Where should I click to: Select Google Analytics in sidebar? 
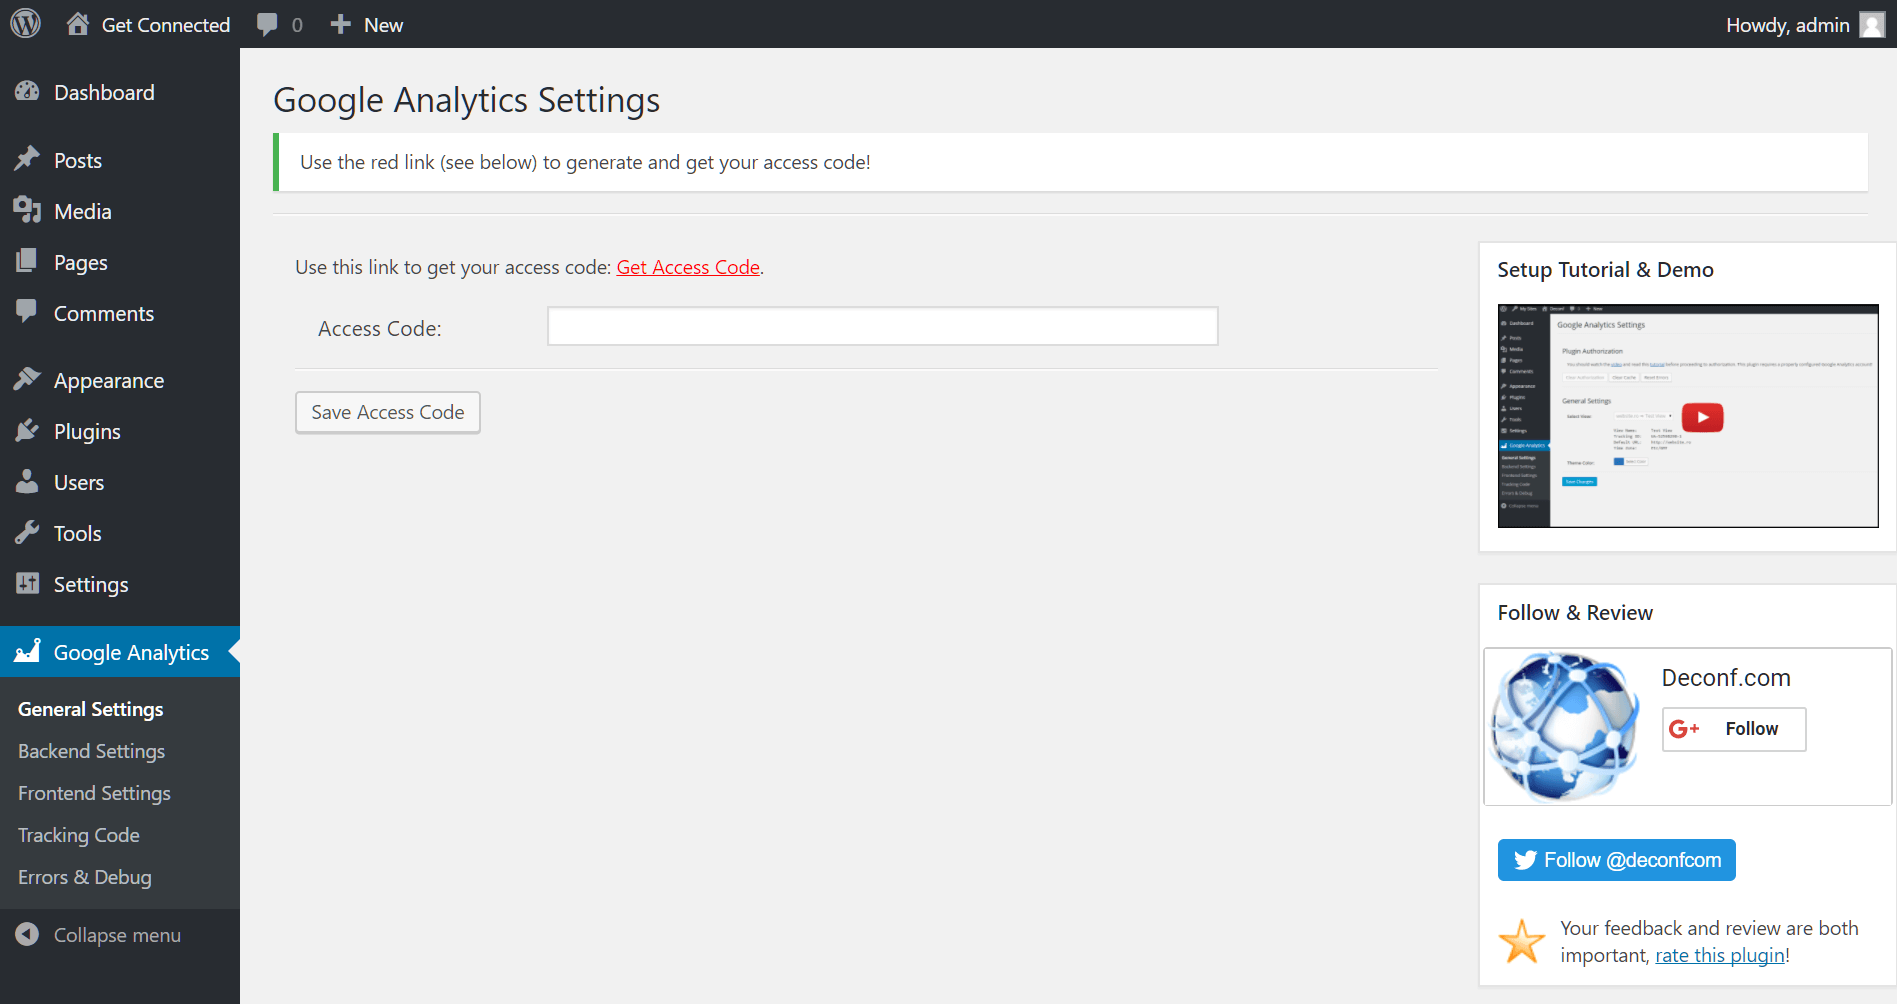point(120,652)
